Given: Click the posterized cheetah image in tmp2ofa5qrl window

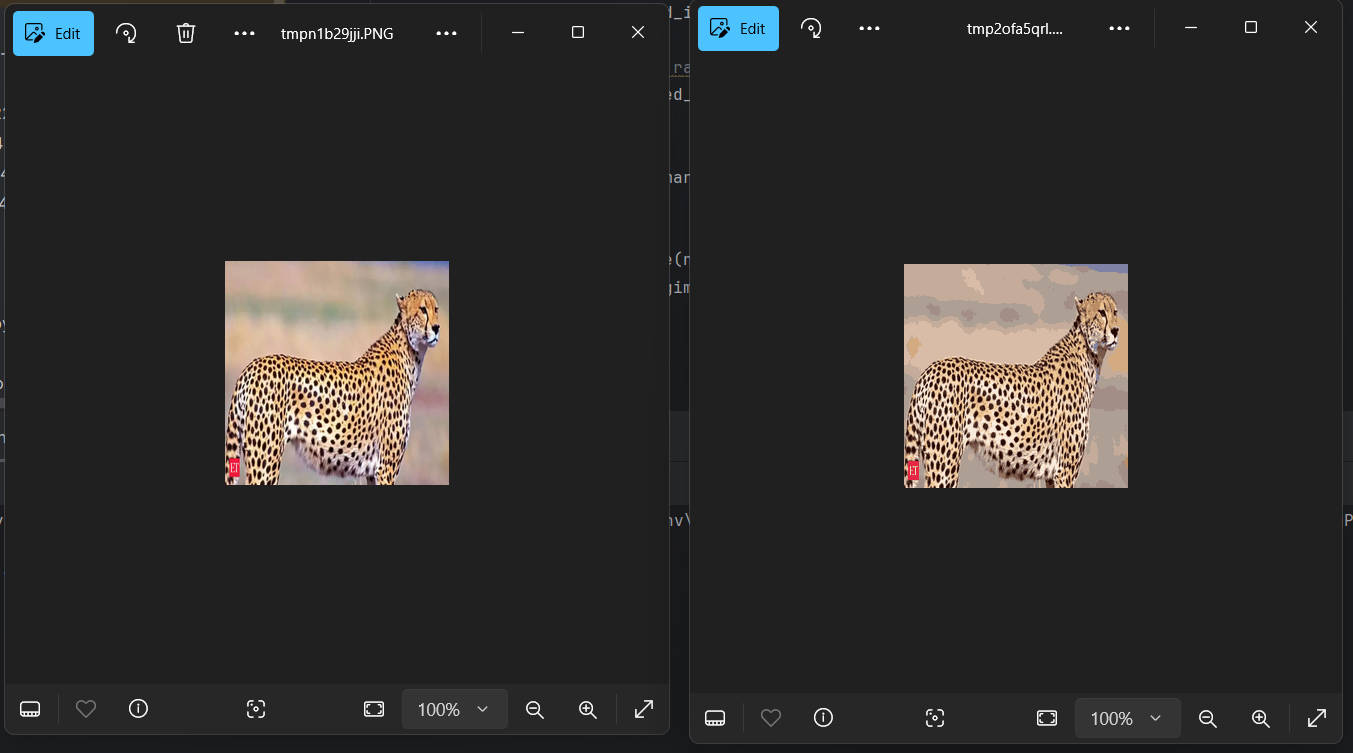Looking at the screenshot, I should [1015, 376].
